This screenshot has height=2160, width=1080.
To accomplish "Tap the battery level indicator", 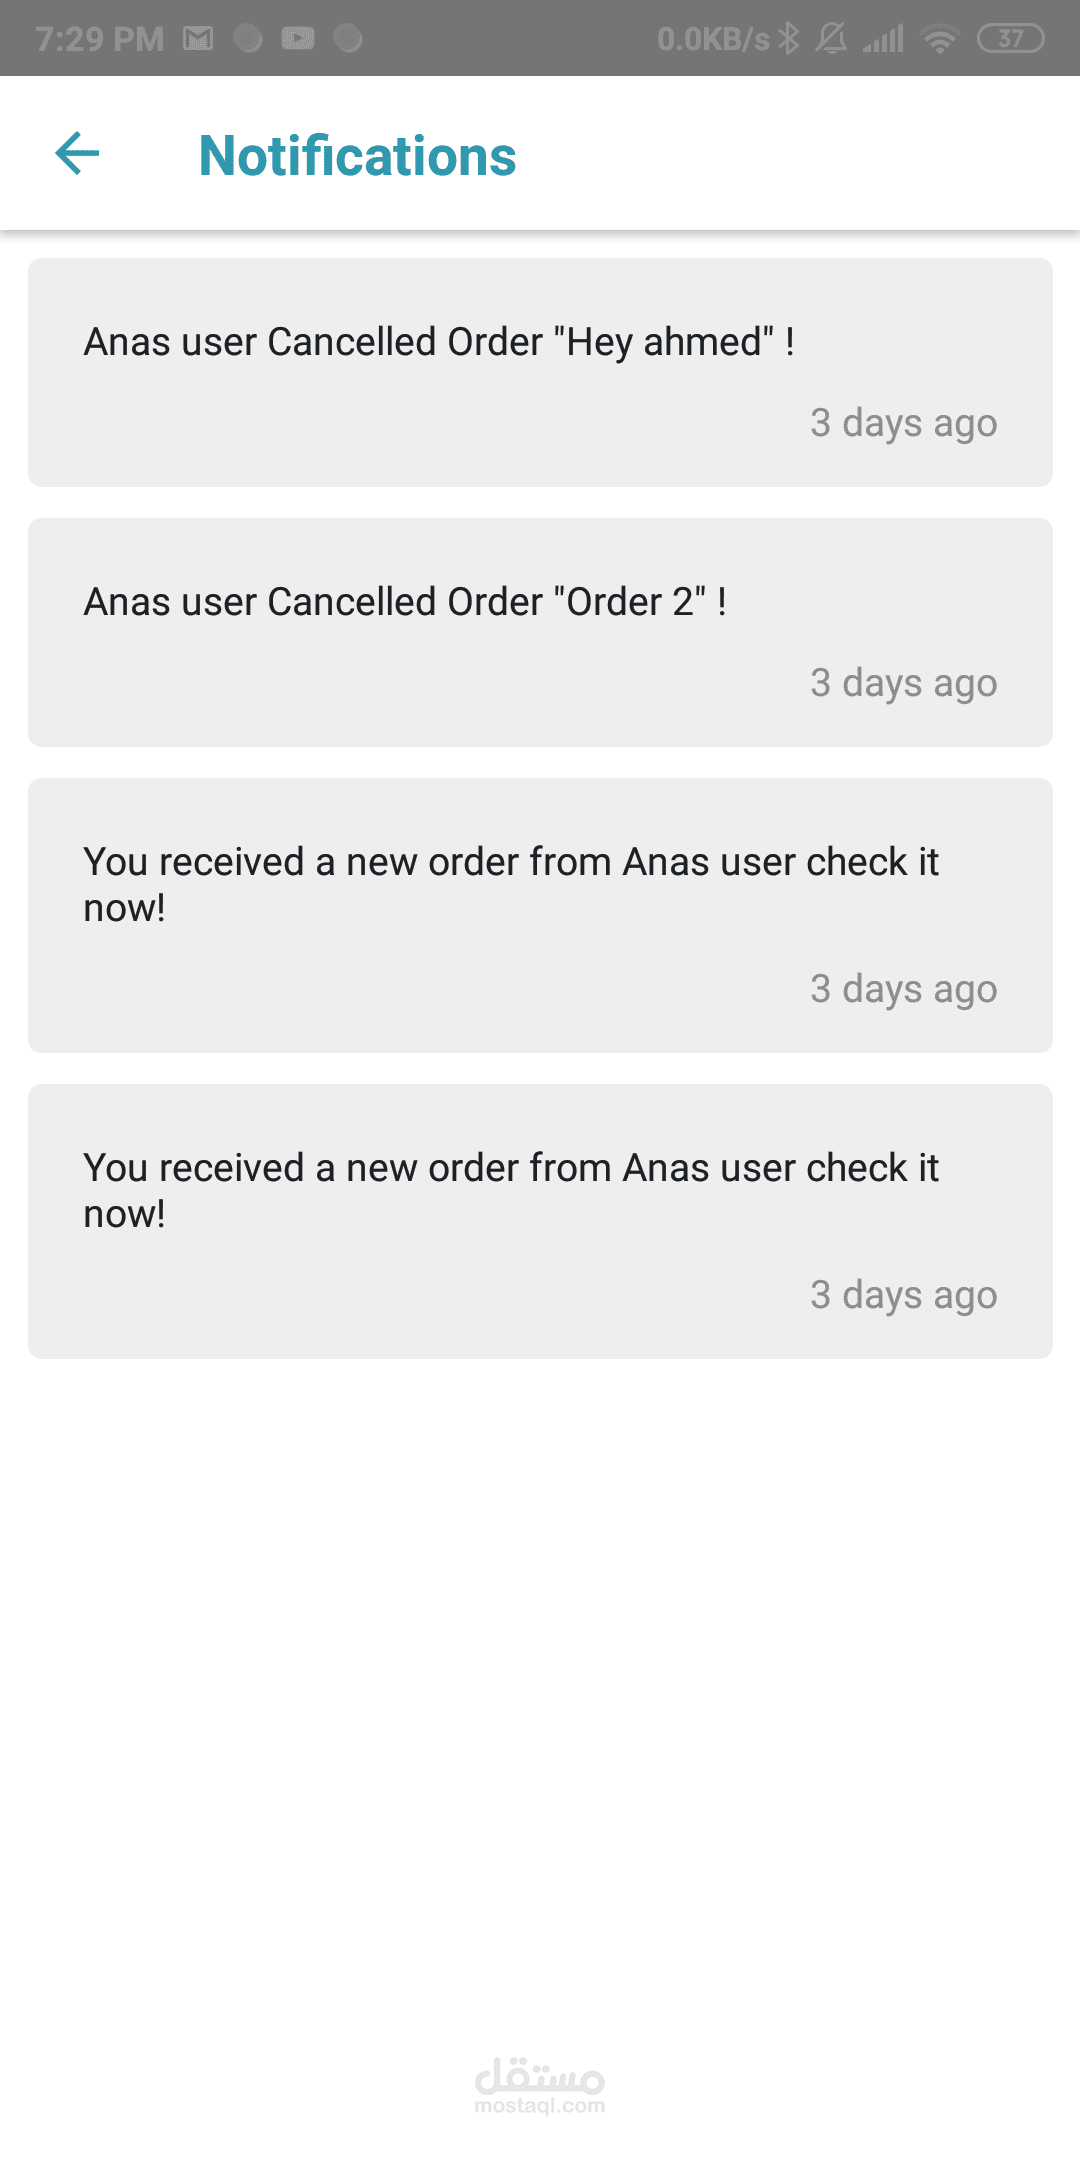I will (1010, 39).
